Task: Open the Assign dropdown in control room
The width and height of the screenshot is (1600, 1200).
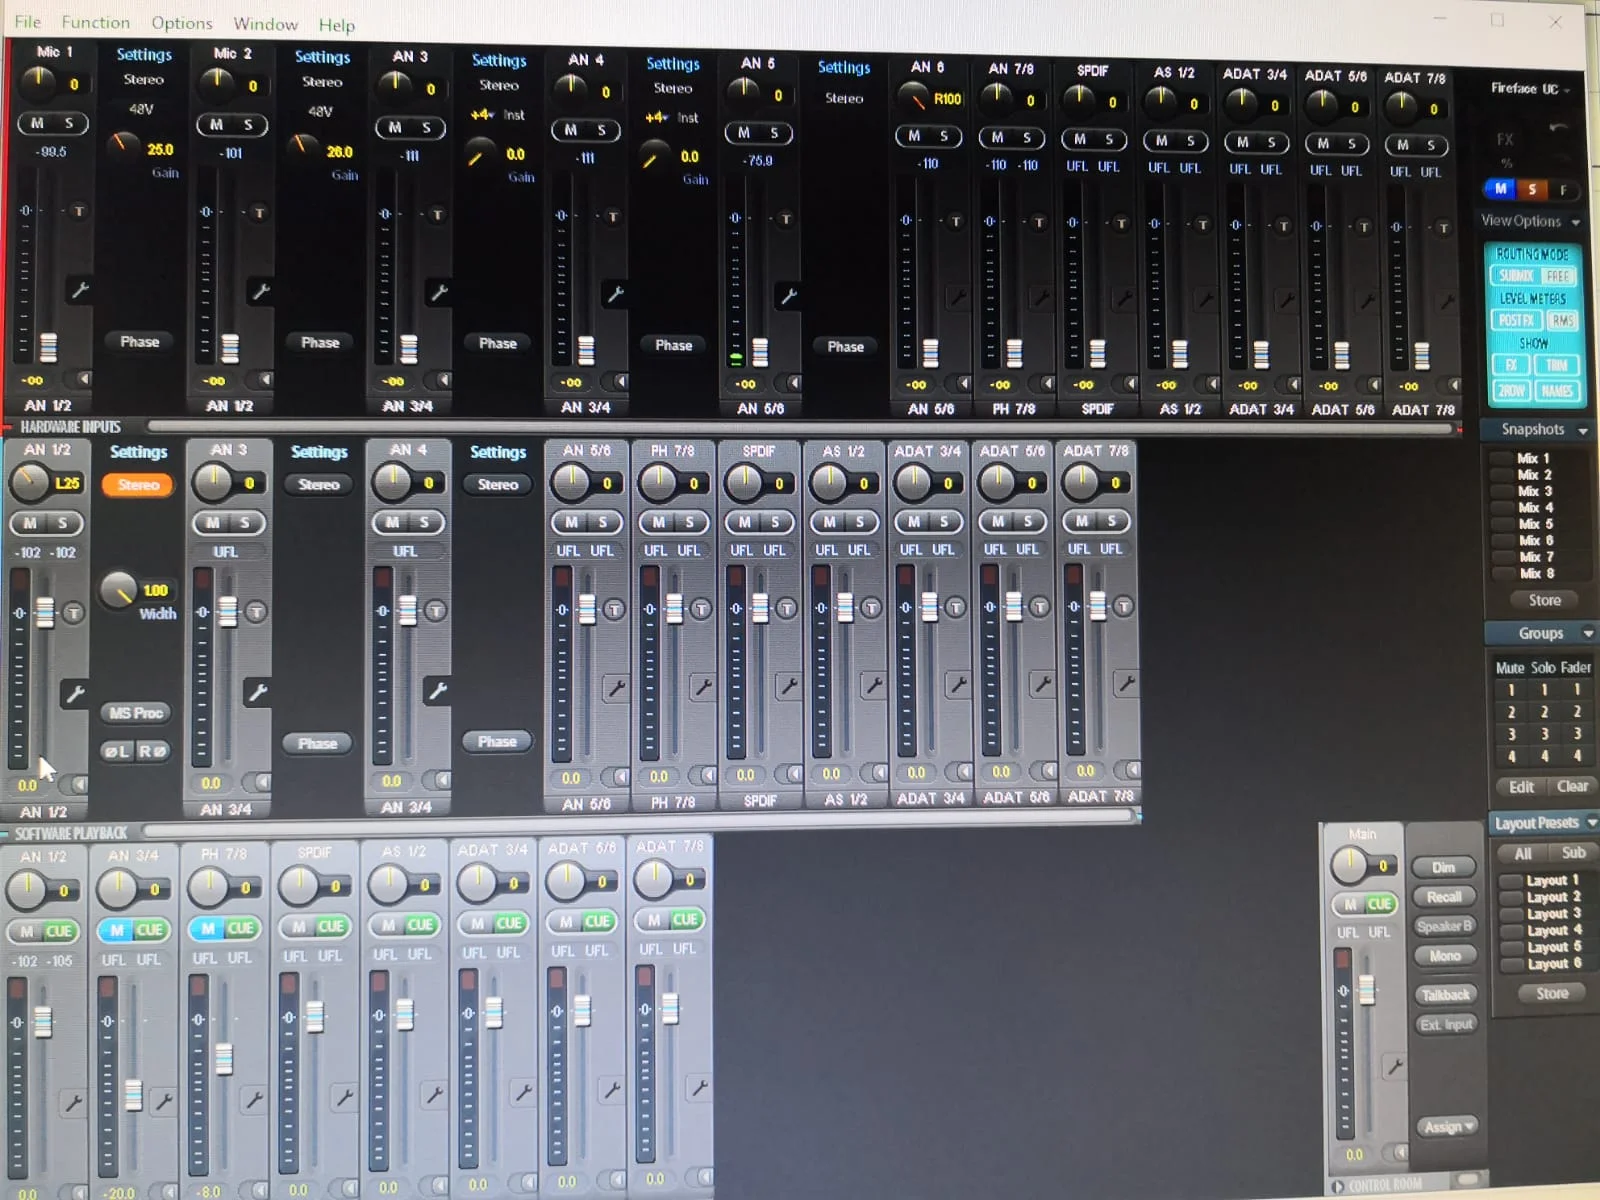Action: (x=1448, y=1127)
